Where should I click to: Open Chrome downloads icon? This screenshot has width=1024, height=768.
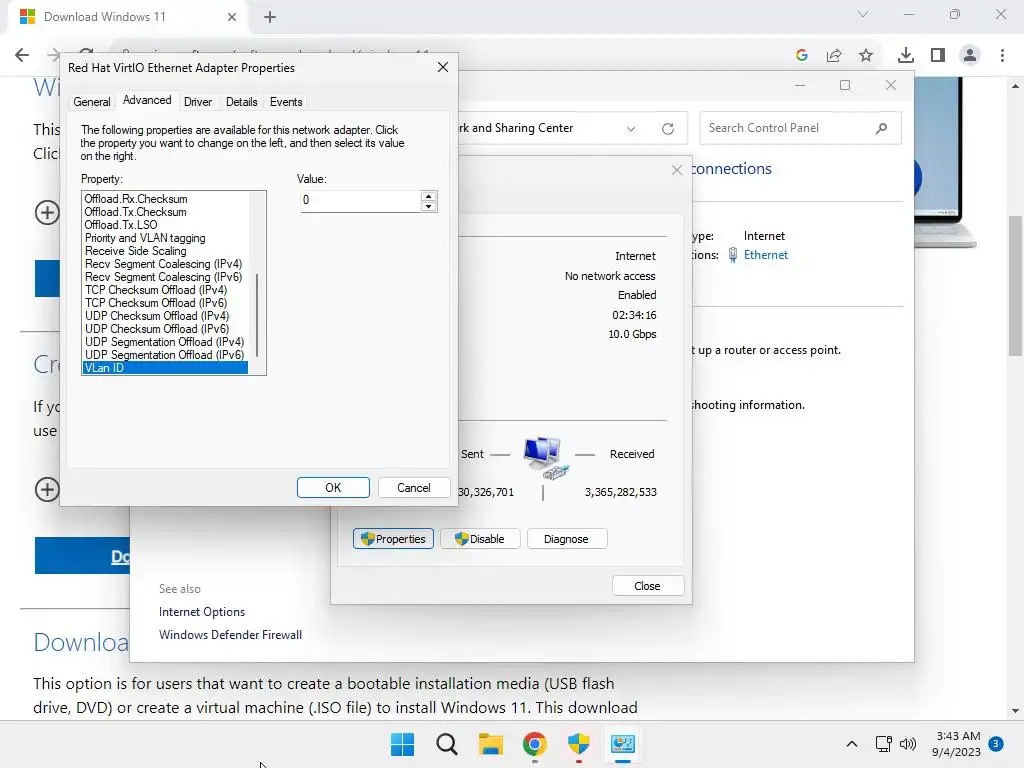[906, 56]
